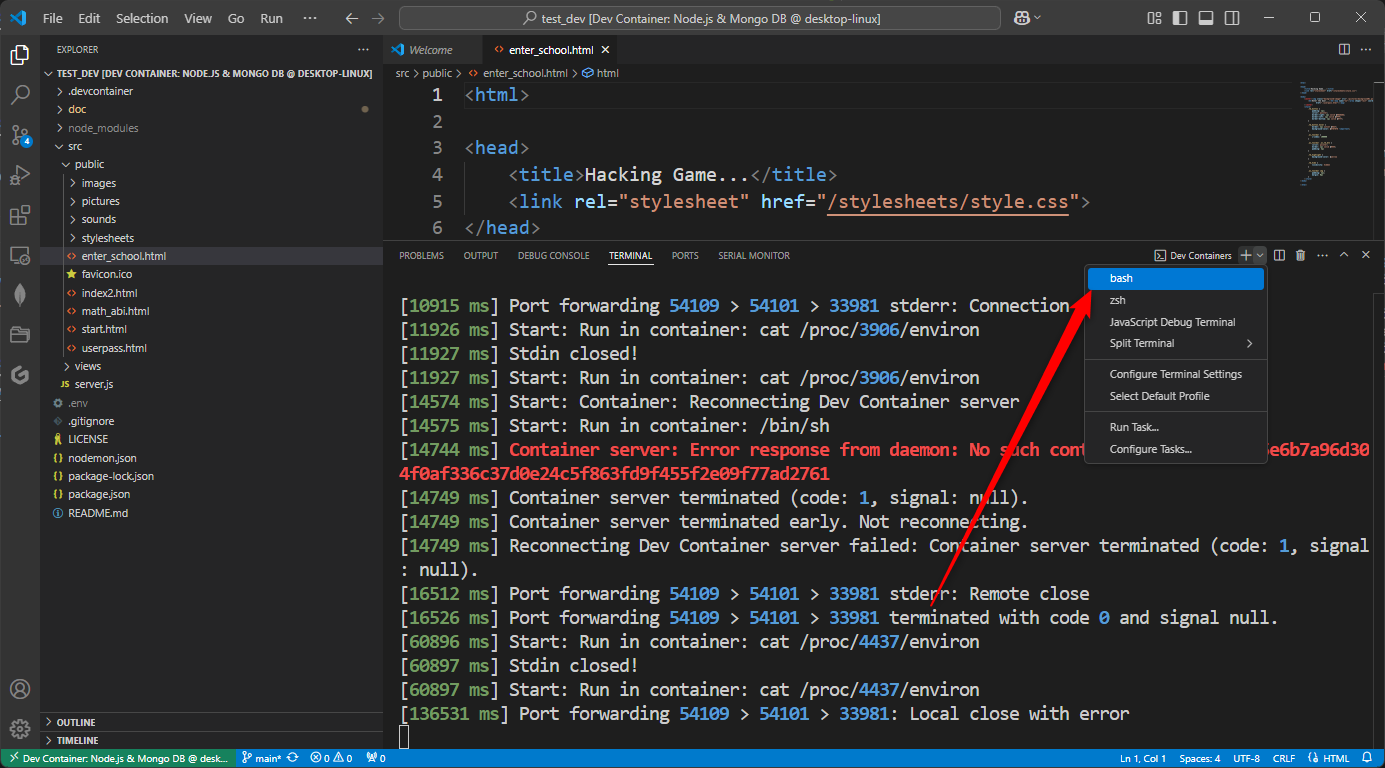Viewport: 1385px width, 768px height.
Task: Click main branch in status bar
Action: (x=262, y=758)
